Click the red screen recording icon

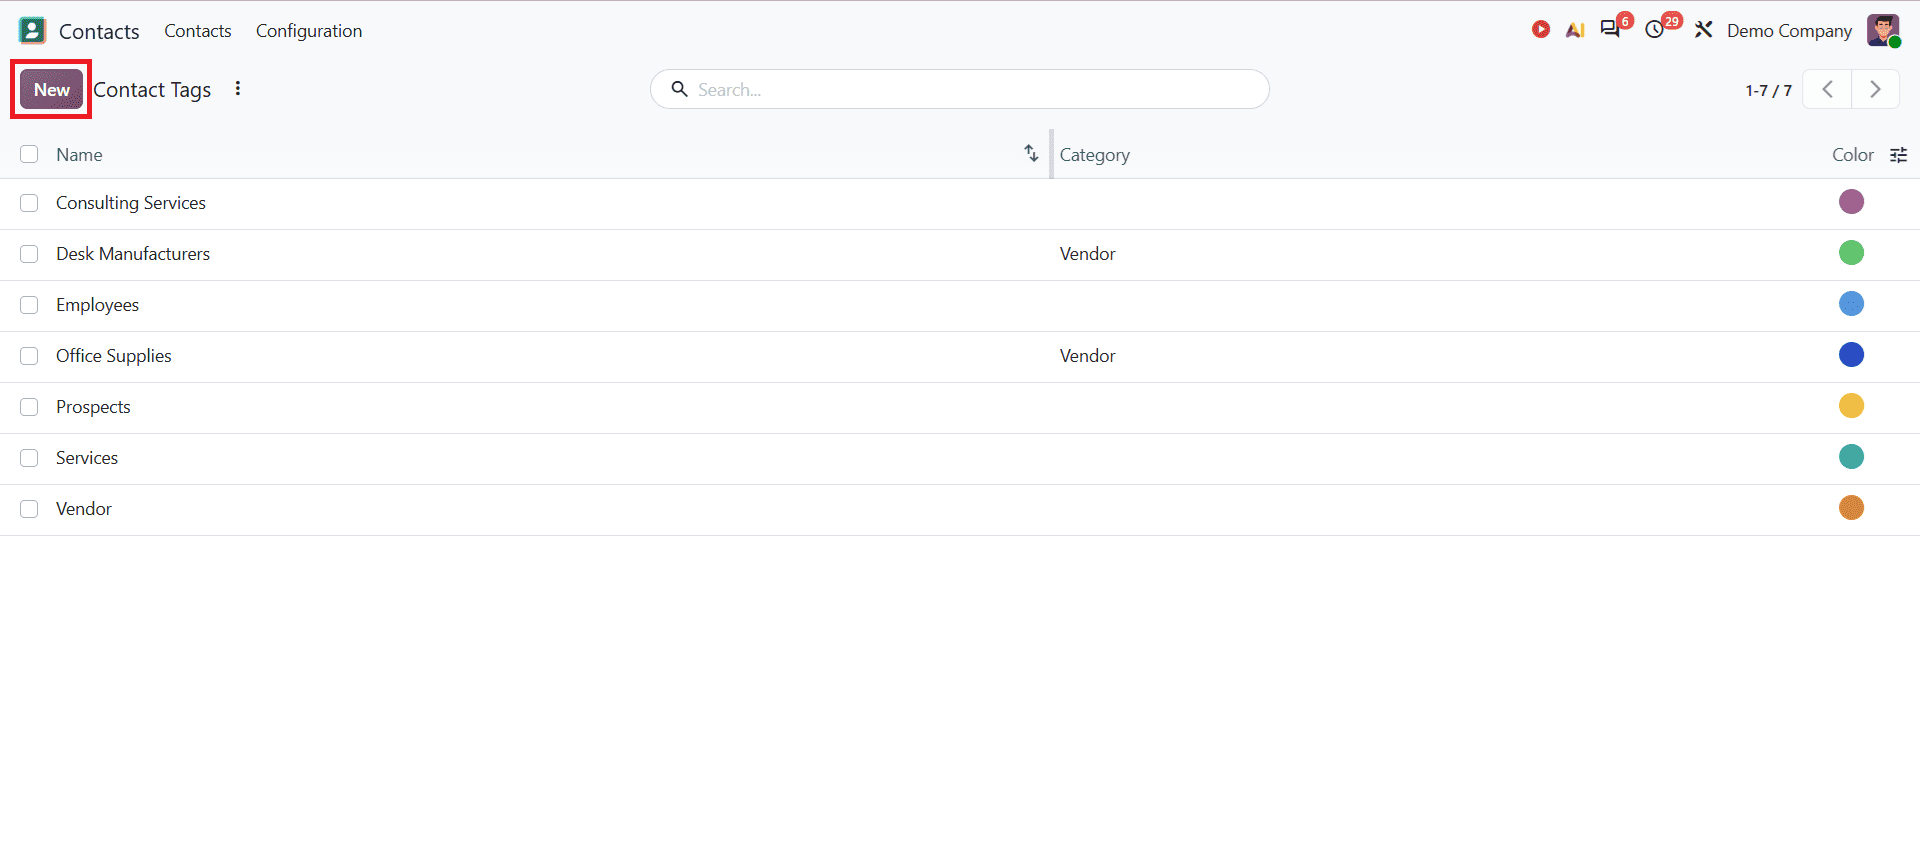(x=1541, y=30)
